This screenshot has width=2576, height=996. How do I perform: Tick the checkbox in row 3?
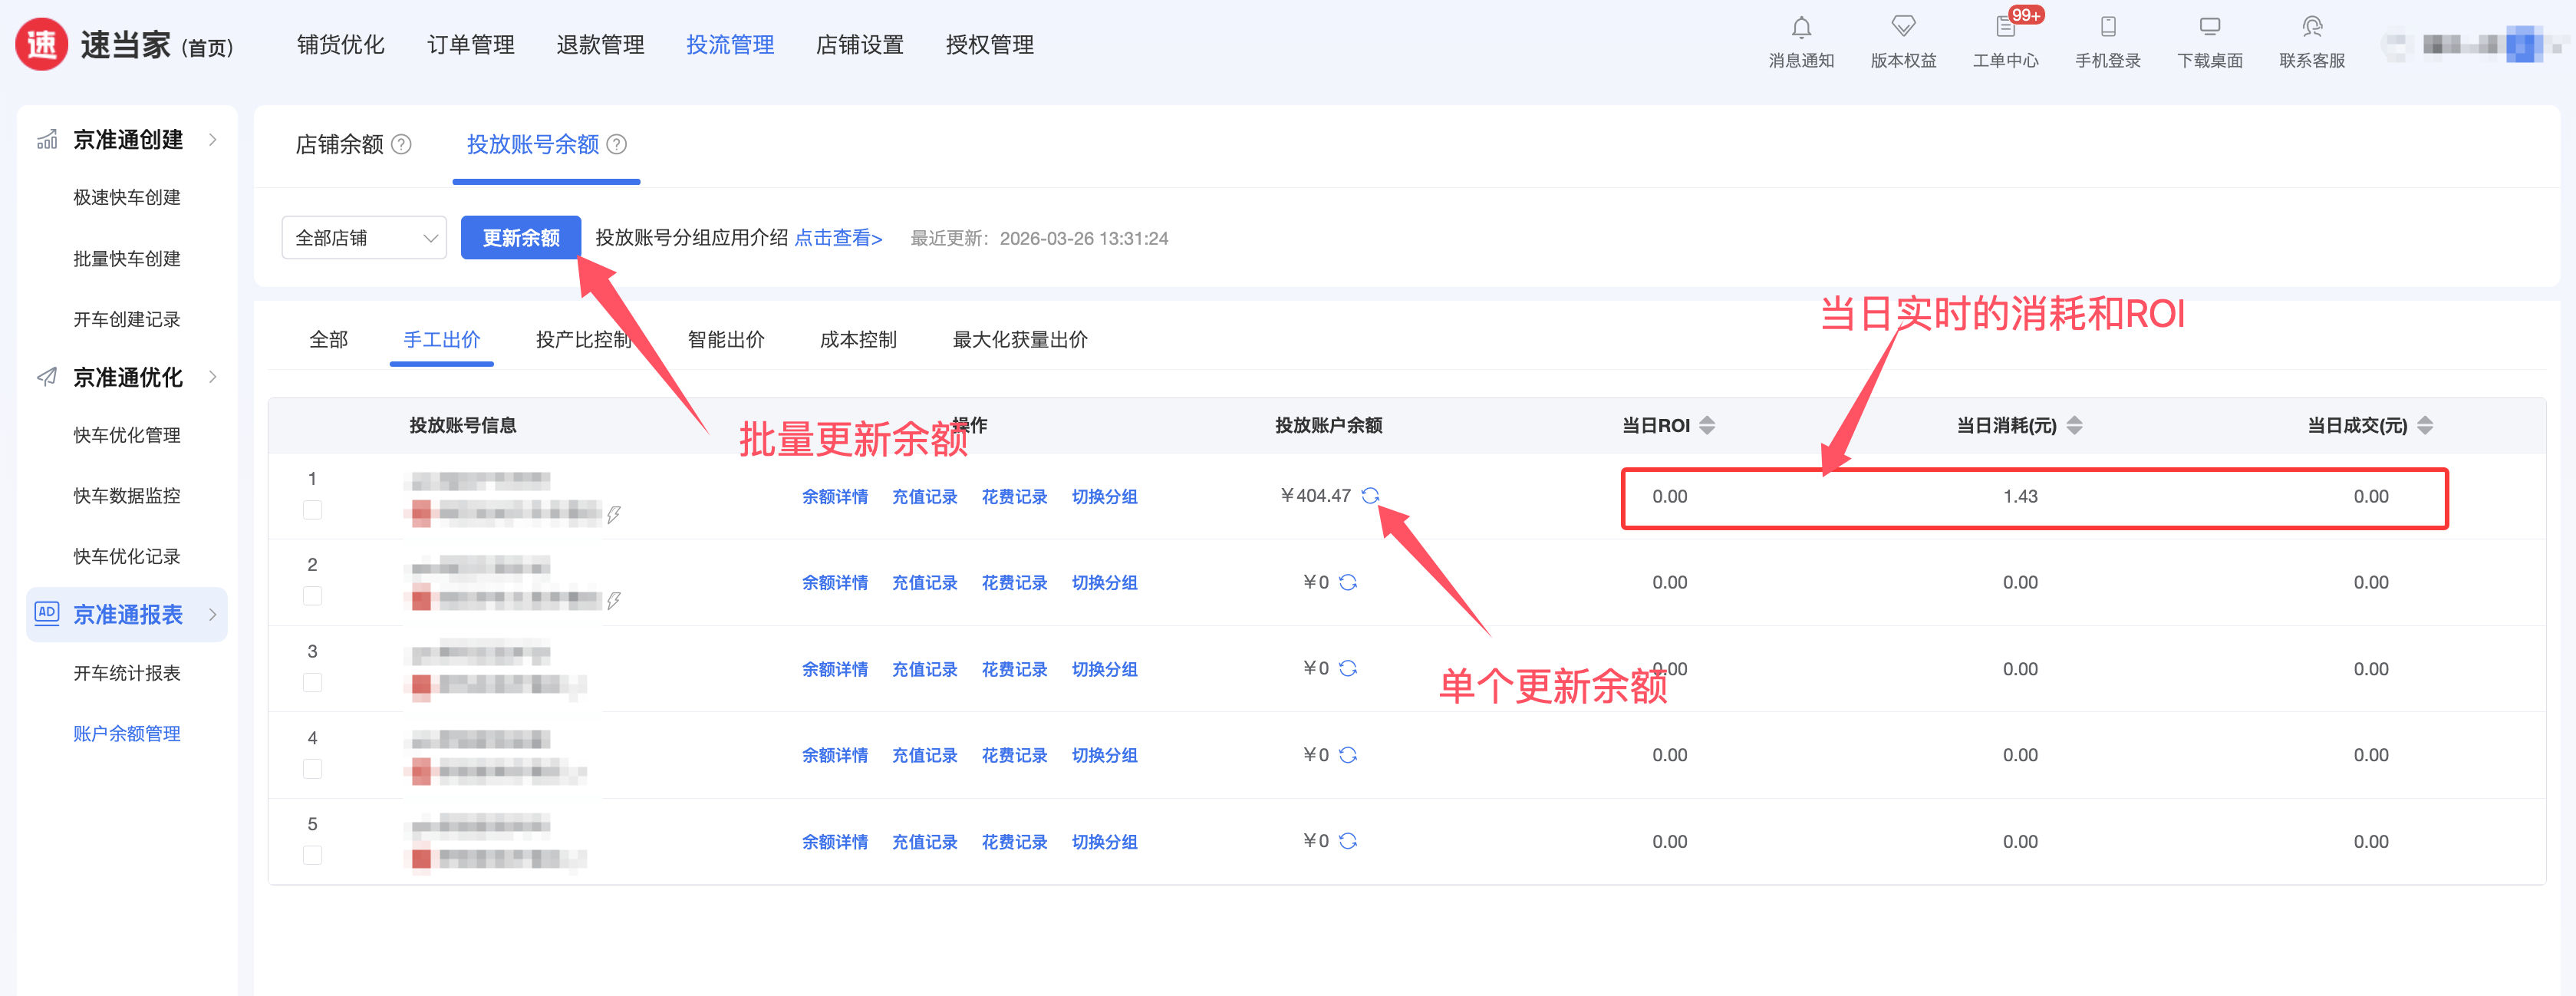313,683
